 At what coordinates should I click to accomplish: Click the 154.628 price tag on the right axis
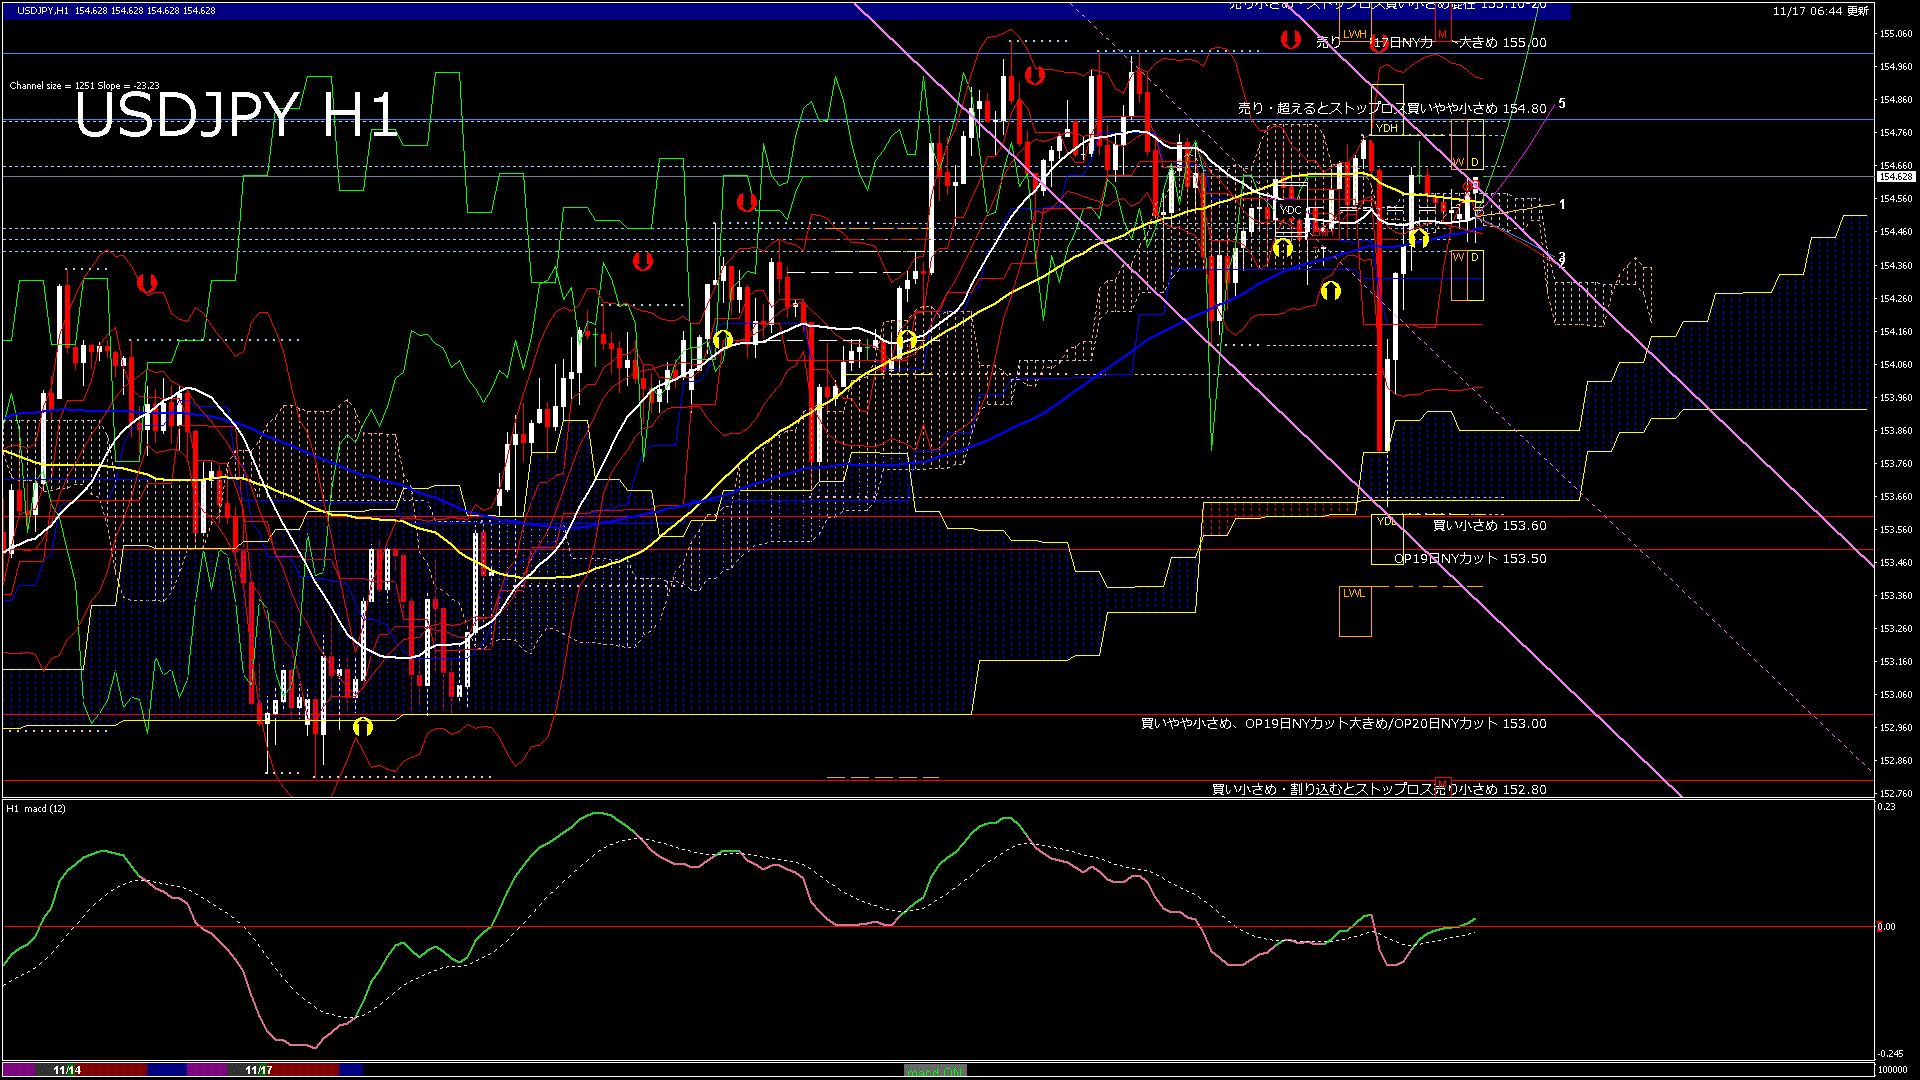click(x=1895, y=176)
